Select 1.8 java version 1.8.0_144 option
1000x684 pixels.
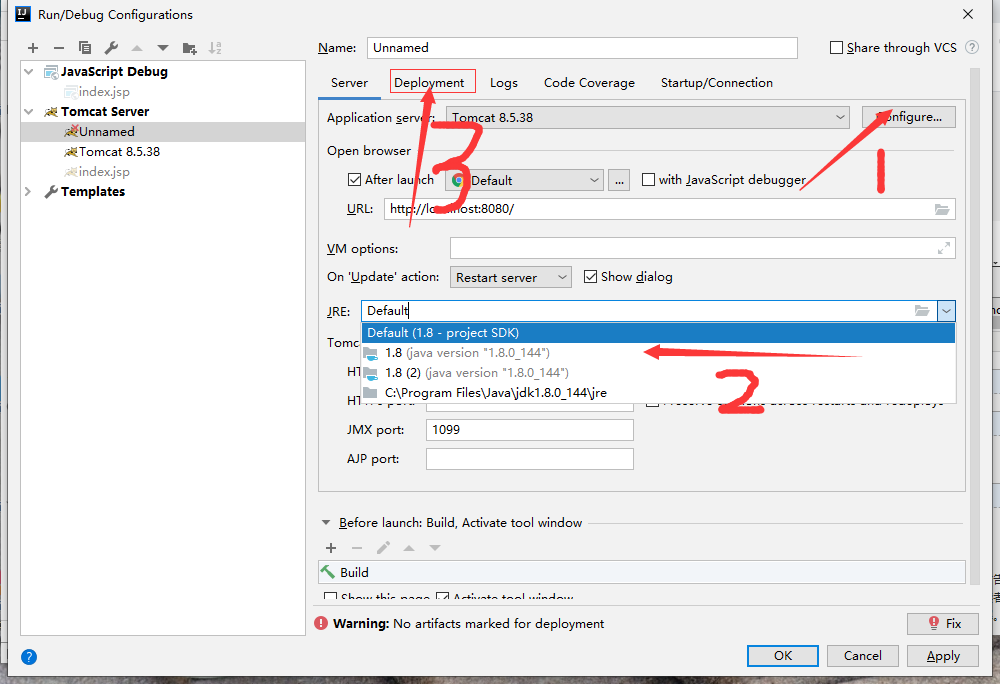658,353
